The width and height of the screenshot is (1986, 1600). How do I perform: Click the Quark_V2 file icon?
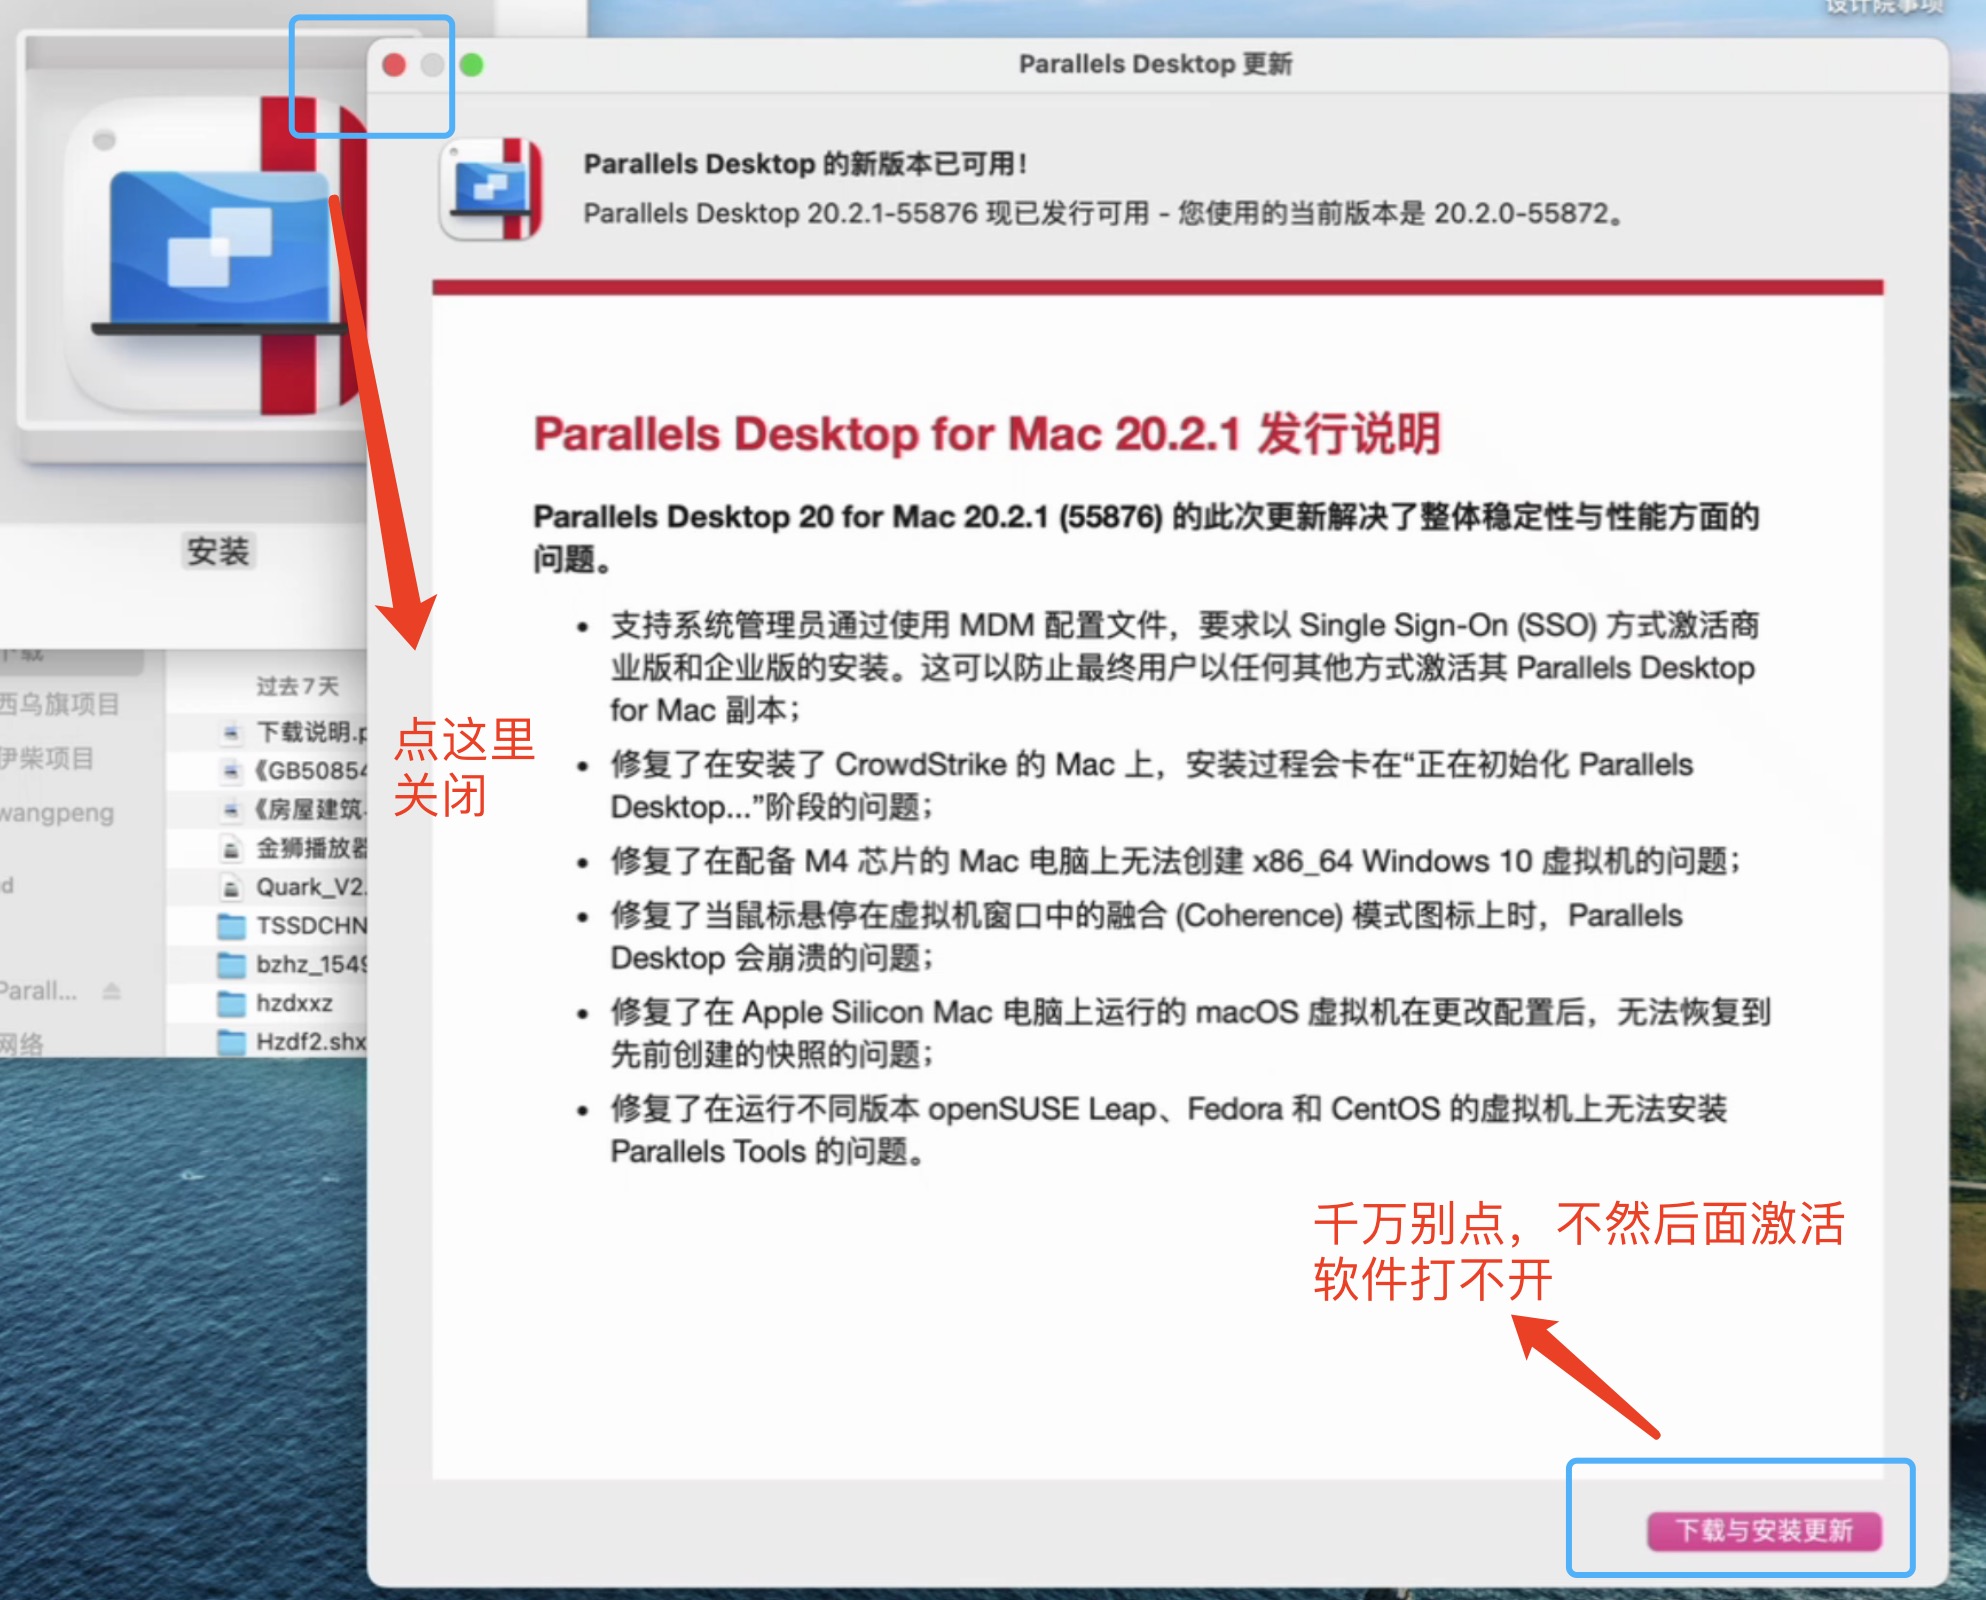tap(231, 888)
